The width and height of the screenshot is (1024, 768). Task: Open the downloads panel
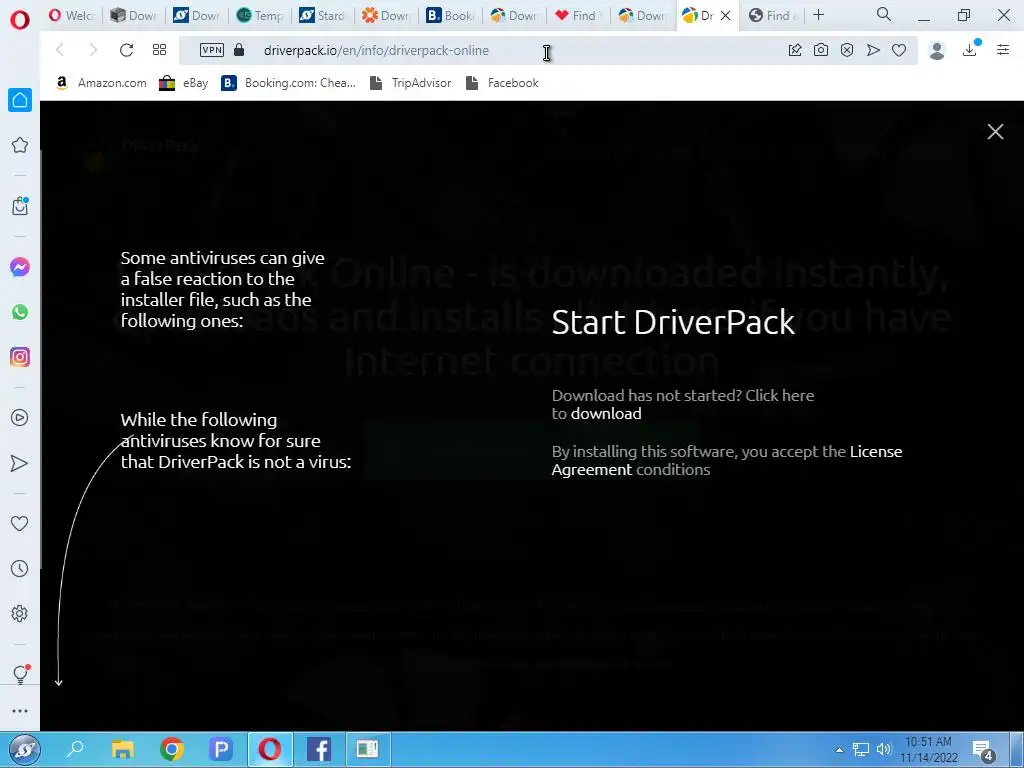click(970, 49)
